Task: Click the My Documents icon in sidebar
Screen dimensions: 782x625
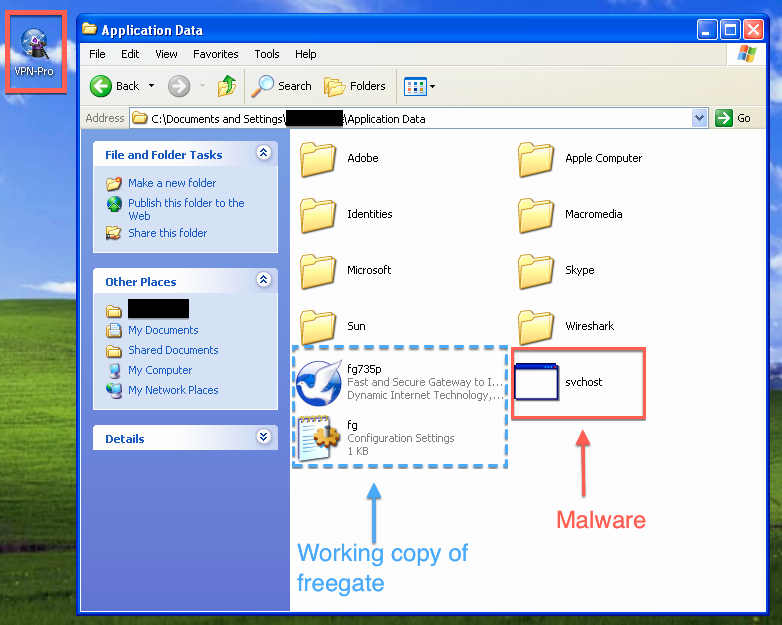Action: [114, 330]
